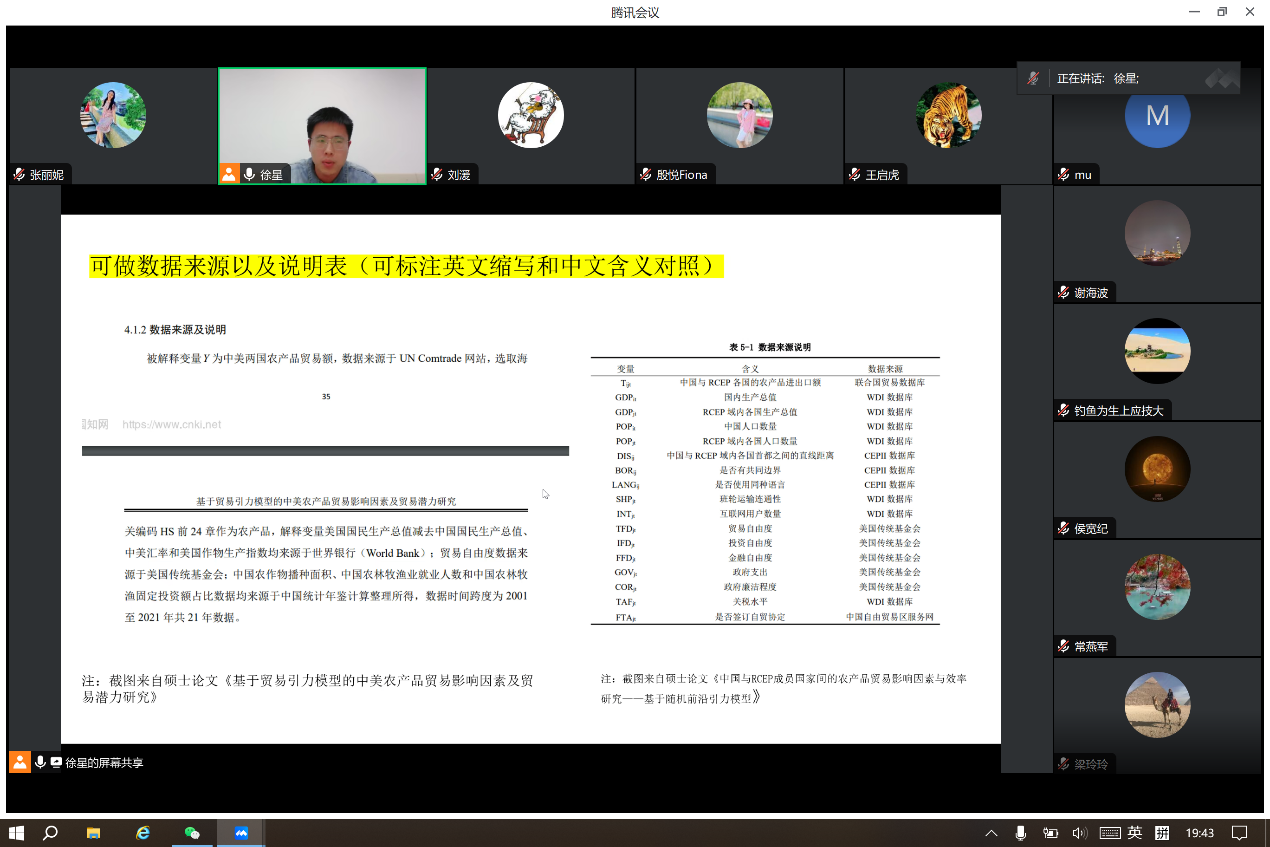Click 殷悦Fiona's participant avatar
Image resolution: width=1270 pixels, height=847 pixels.
(x=739, y=115)
